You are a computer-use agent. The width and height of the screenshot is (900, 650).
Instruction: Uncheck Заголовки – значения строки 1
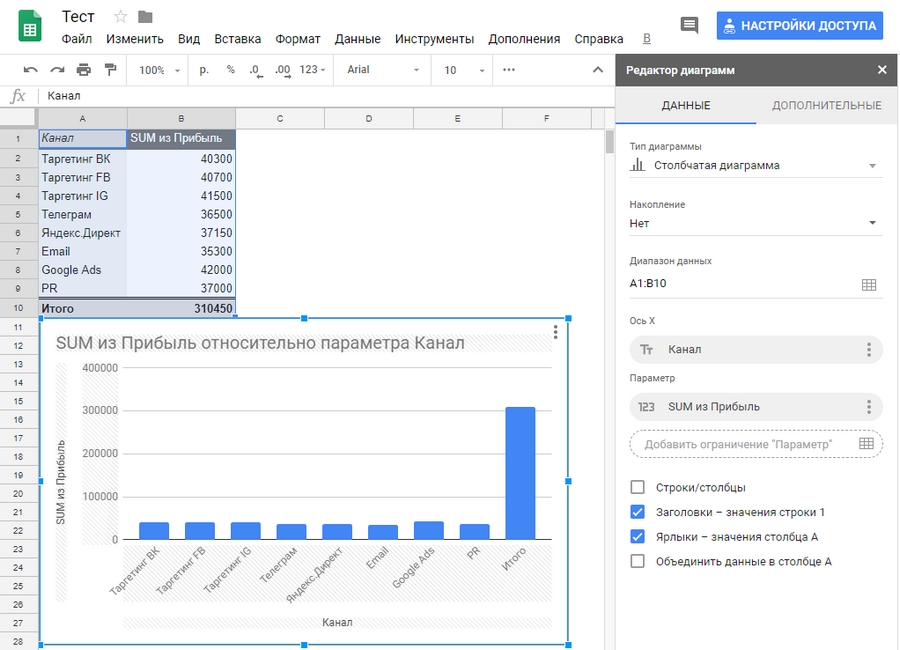(638, 512)
